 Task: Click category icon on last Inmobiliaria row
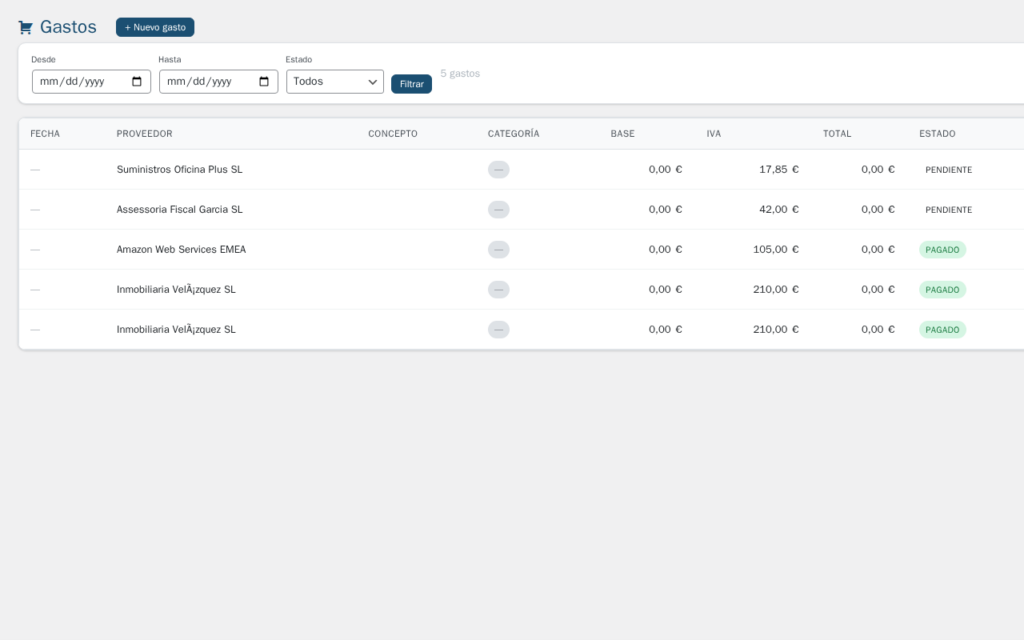[498, 329]
